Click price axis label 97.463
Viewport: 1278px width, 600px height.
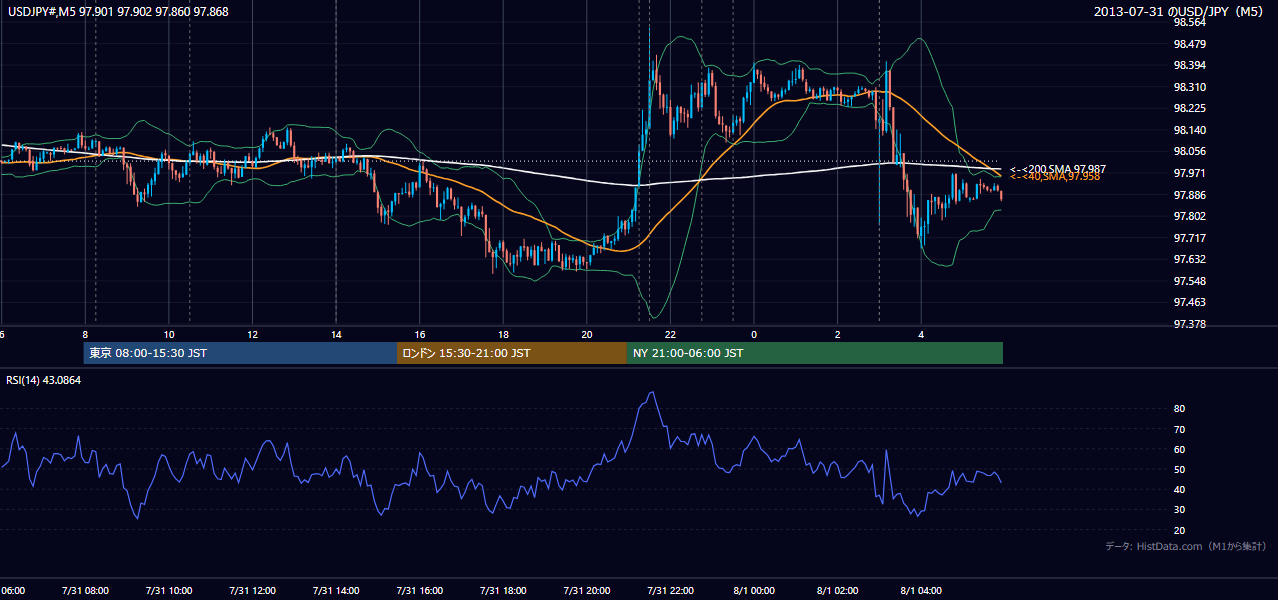click(x=1189, y=302)
